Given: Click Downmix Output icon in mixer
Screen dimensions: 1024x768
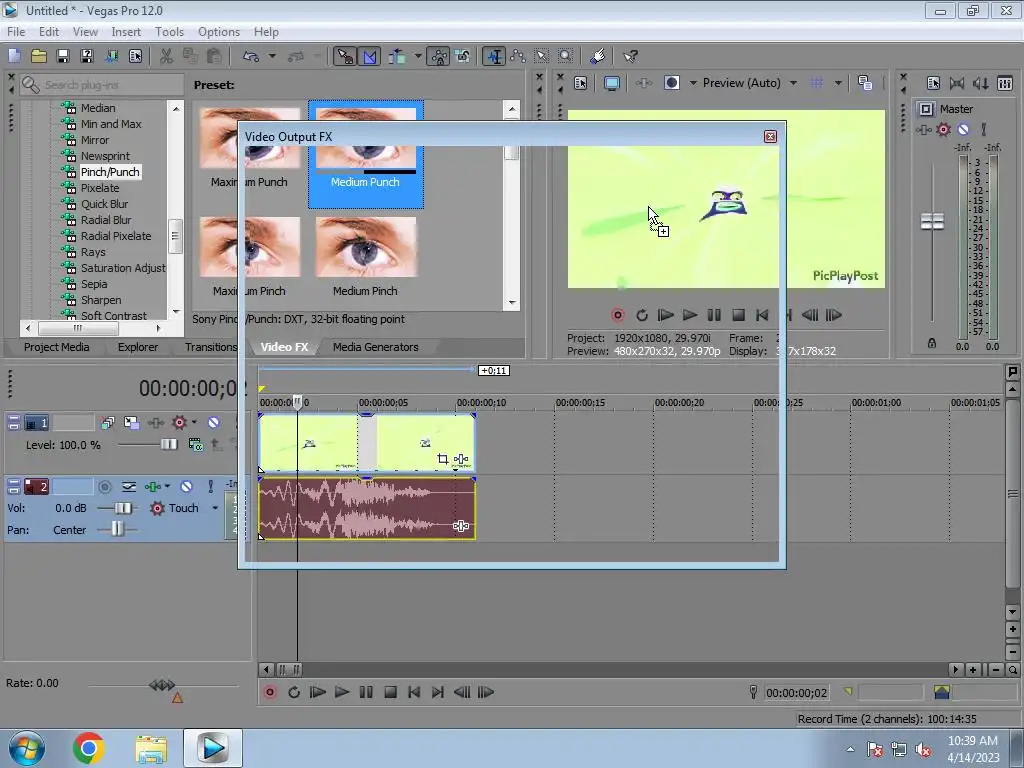Looking at the screenshot, I should [x=957, y=83].
